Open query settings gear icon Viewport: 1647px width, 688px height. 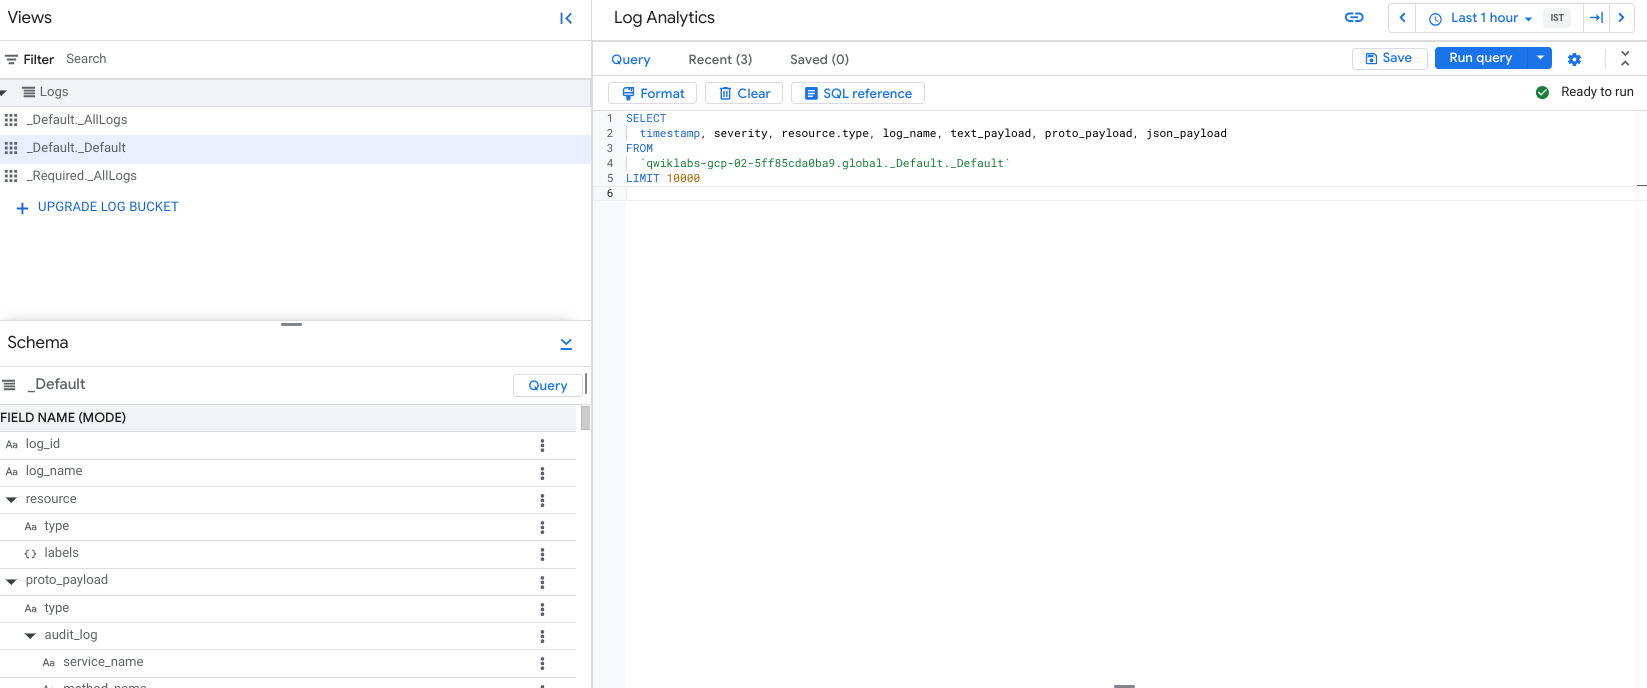point(1574,59)
